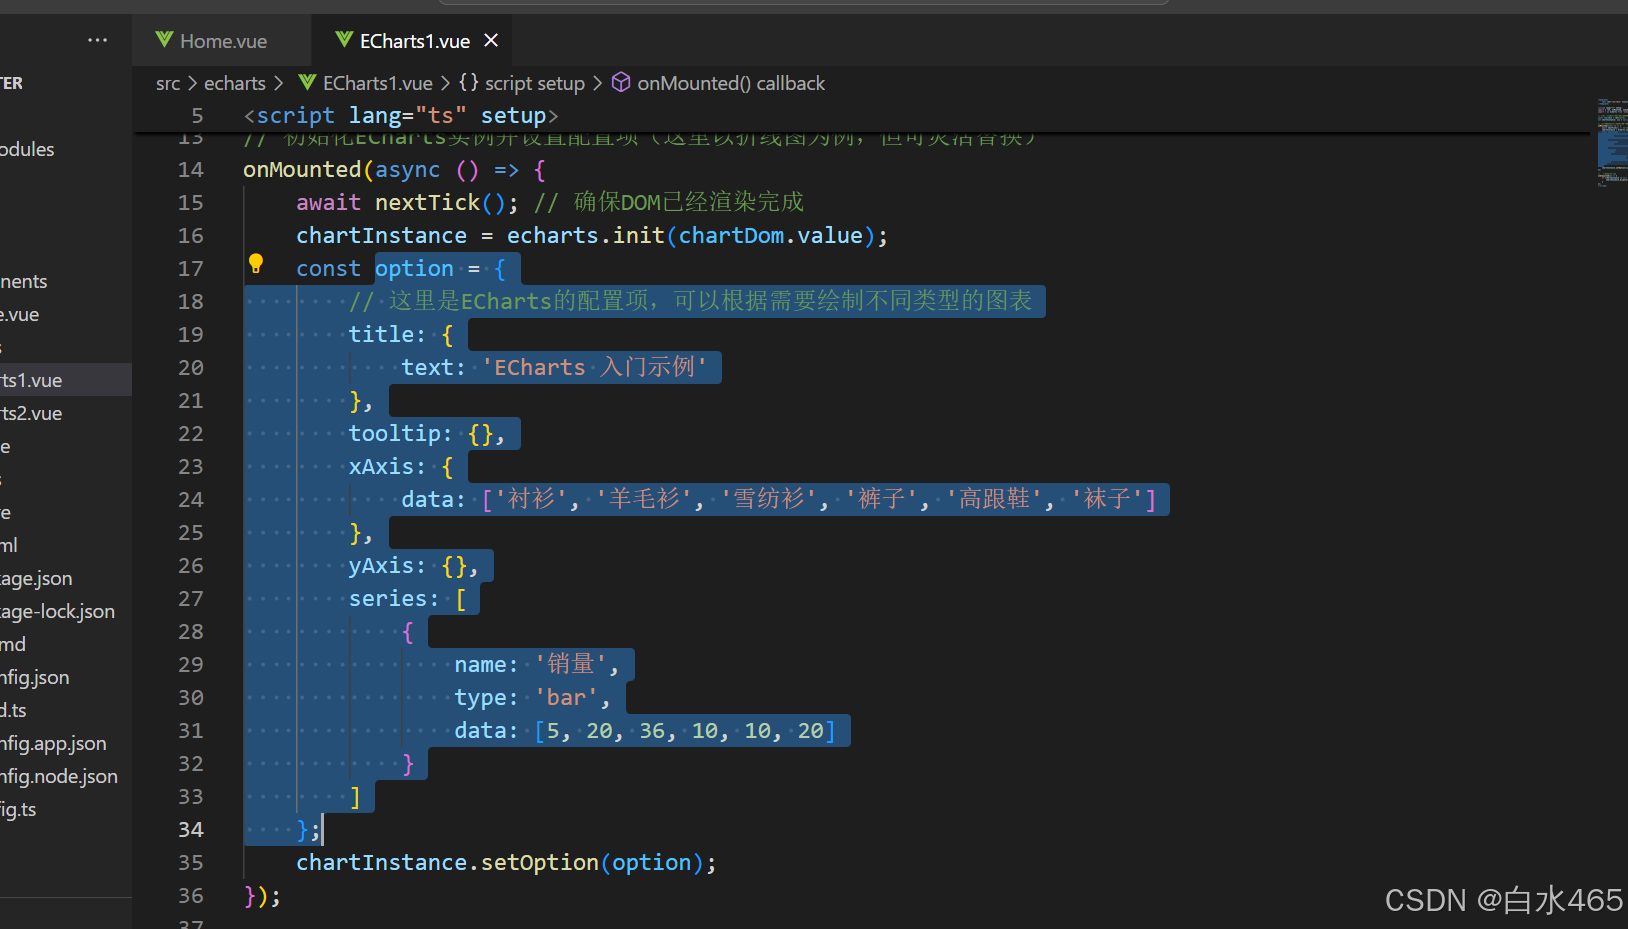Screen dimensions: 1628x929
Task: Click echarts.init on line 16
Action: pos(585,236)
